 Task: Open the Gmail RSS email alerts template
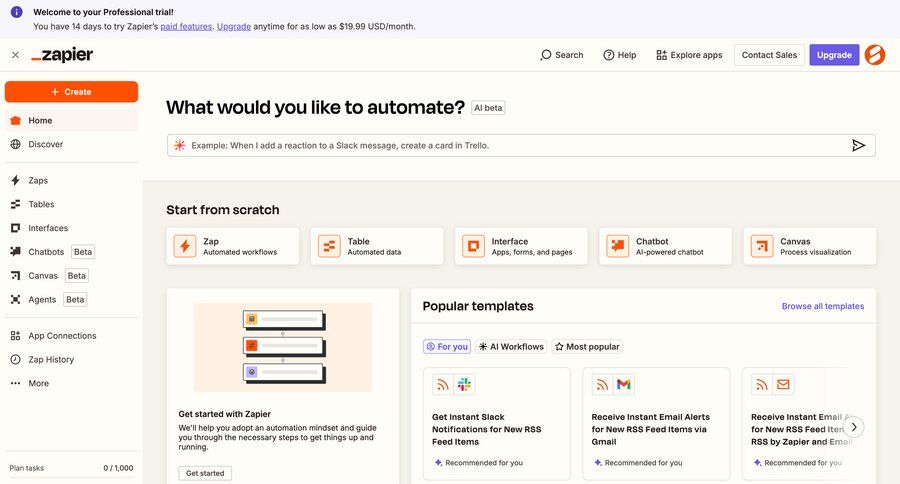click(656, 424)
